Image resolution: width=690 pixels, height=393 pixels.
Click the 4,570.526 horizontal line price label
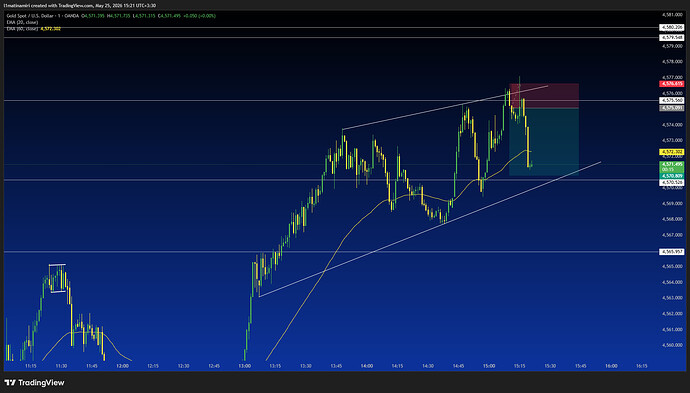[x=672, y=182]
